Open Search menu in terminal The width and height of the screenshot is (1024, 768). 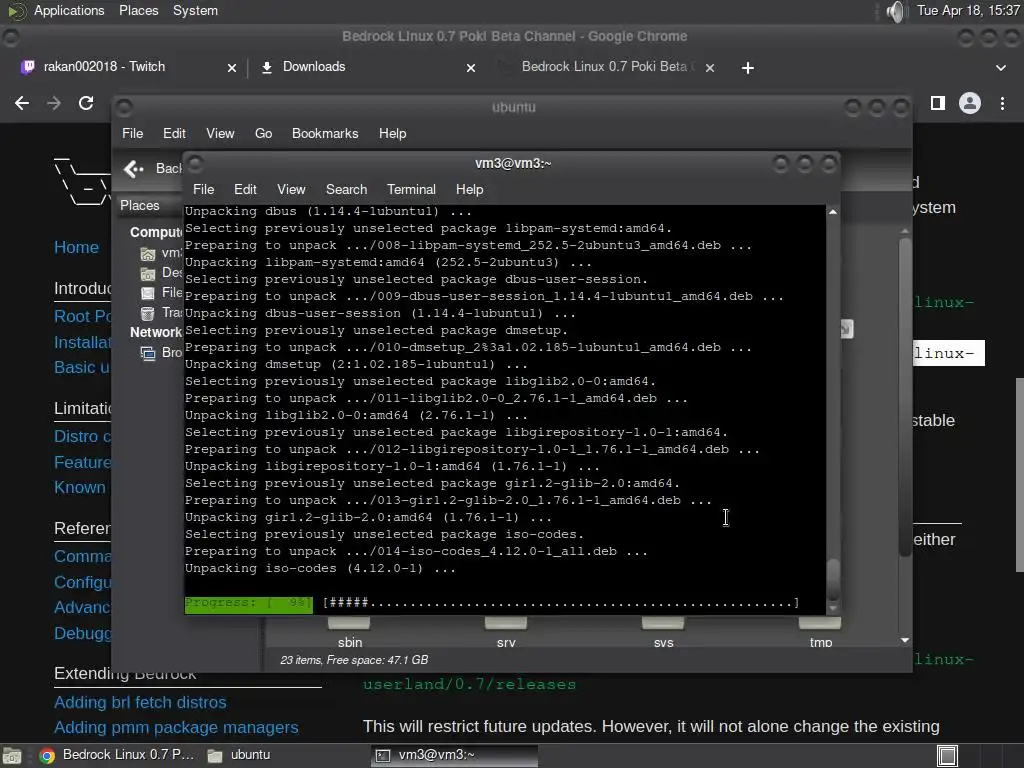(x=346, y=189)
